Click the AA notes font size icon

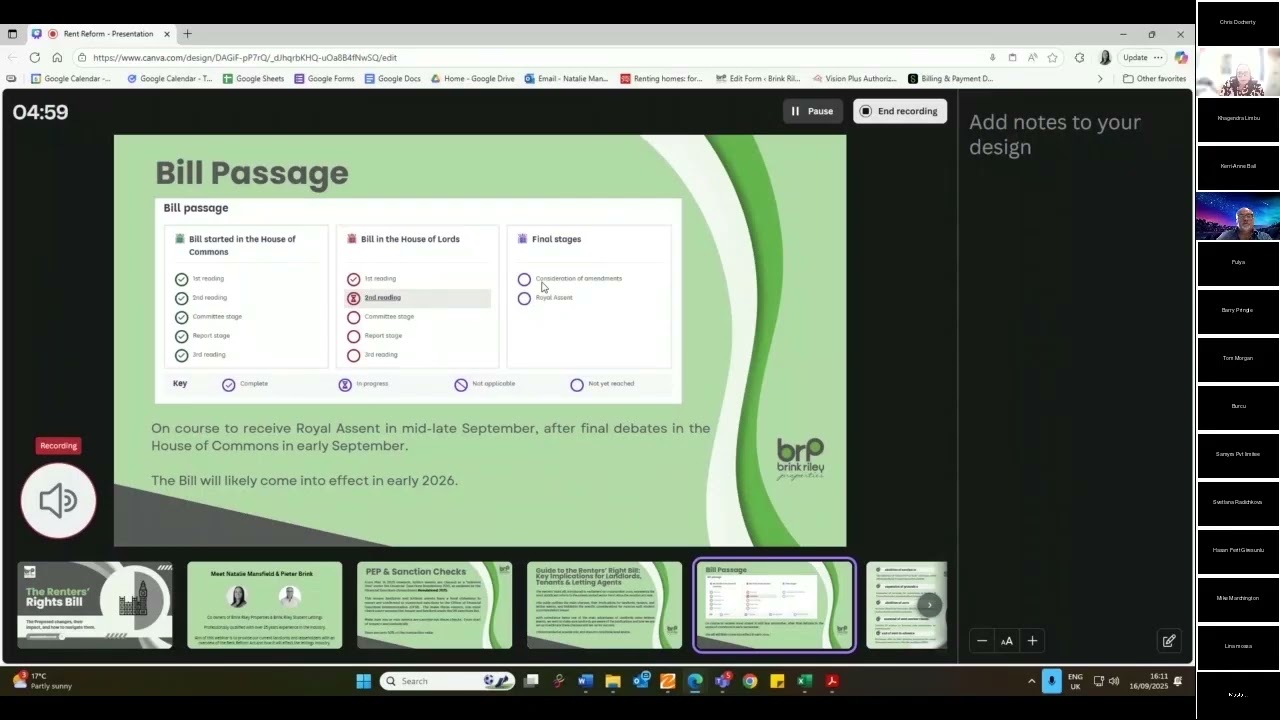(x=1007, y=641)
